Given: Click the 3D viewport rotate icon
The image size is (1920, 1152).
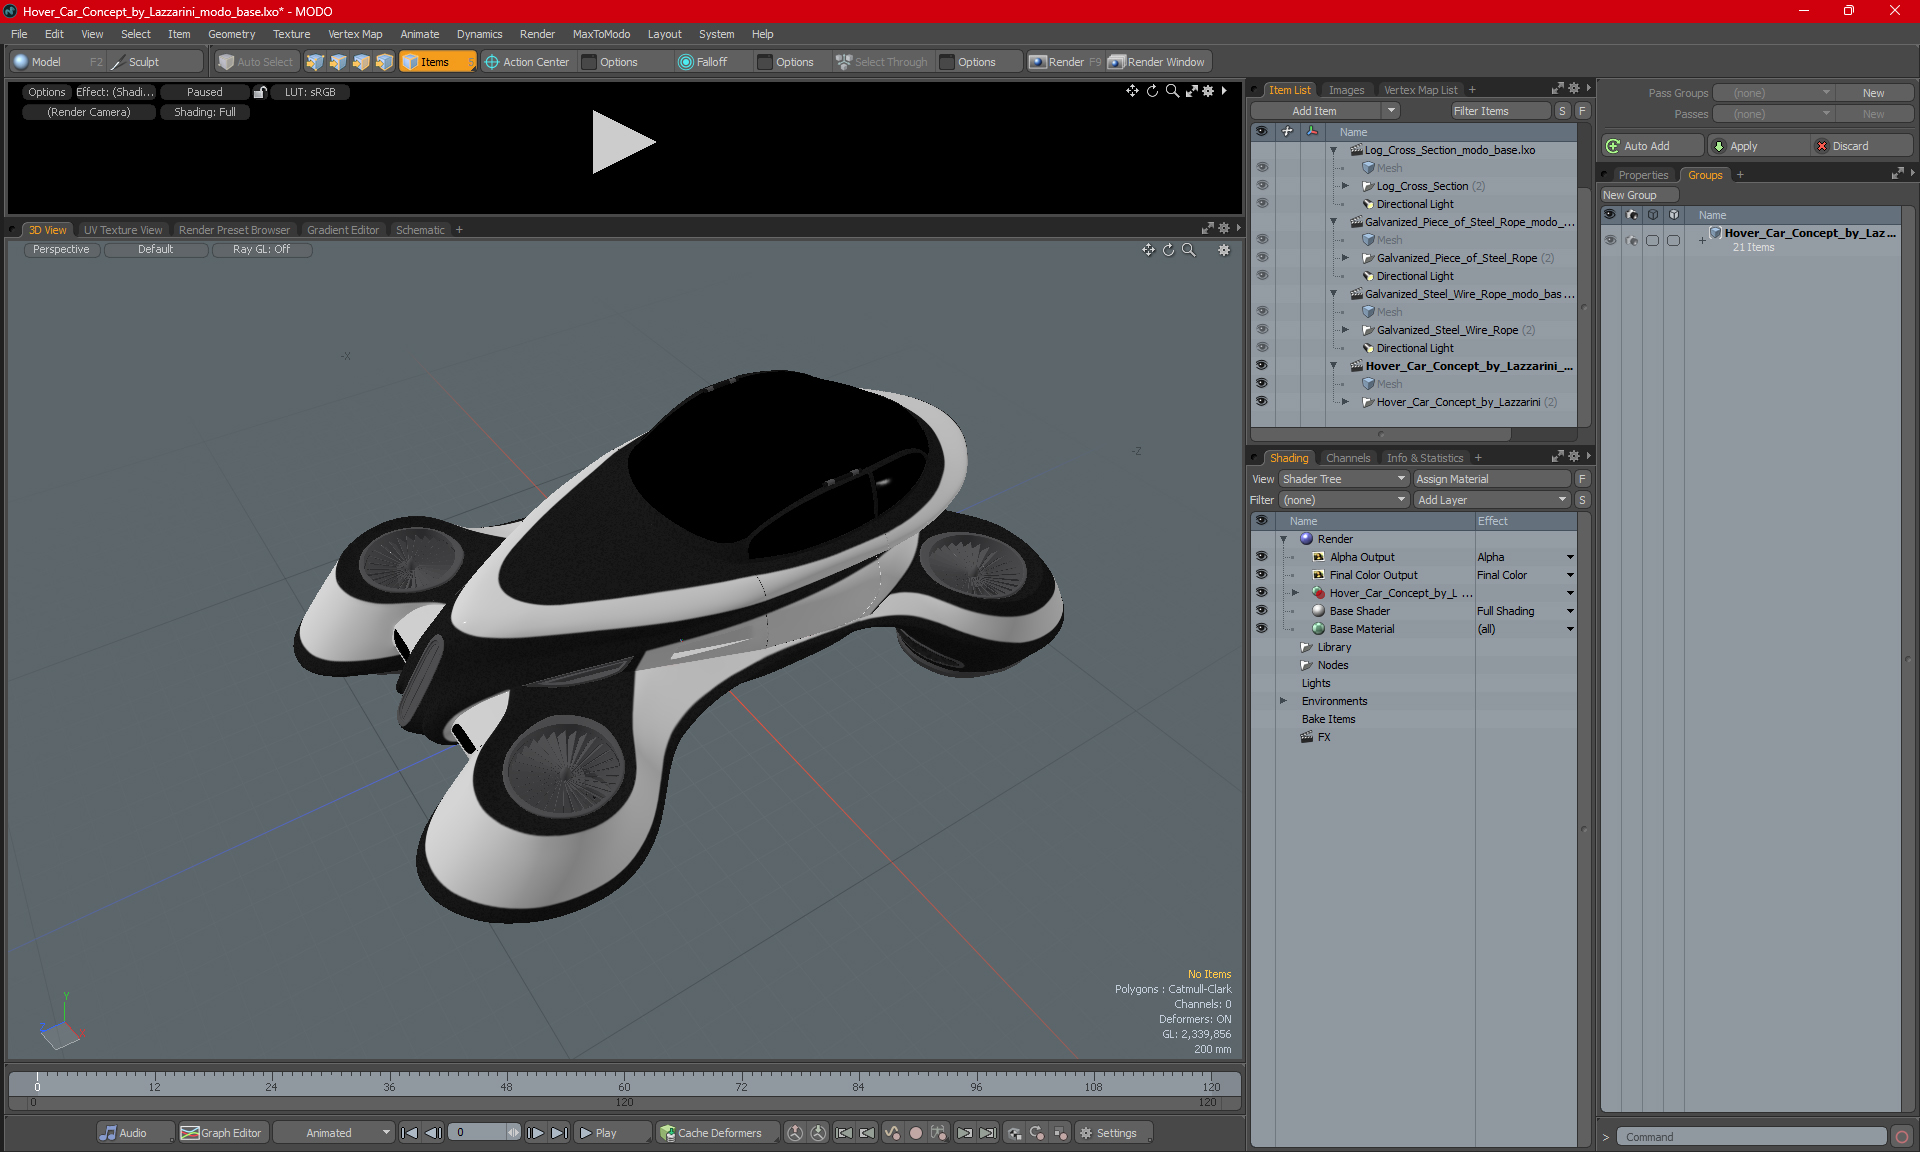Looking at the screenshot, I should [x=1168, y=250].
